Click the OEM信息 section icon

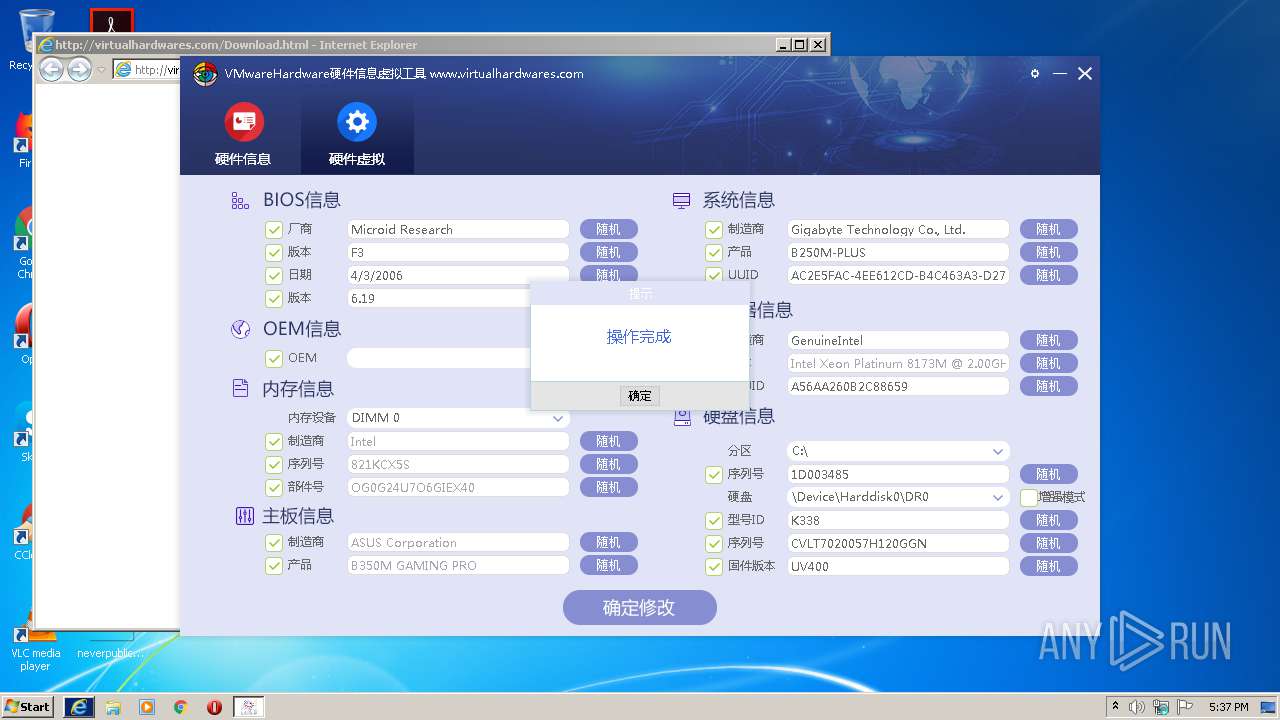tap(240, 329)
